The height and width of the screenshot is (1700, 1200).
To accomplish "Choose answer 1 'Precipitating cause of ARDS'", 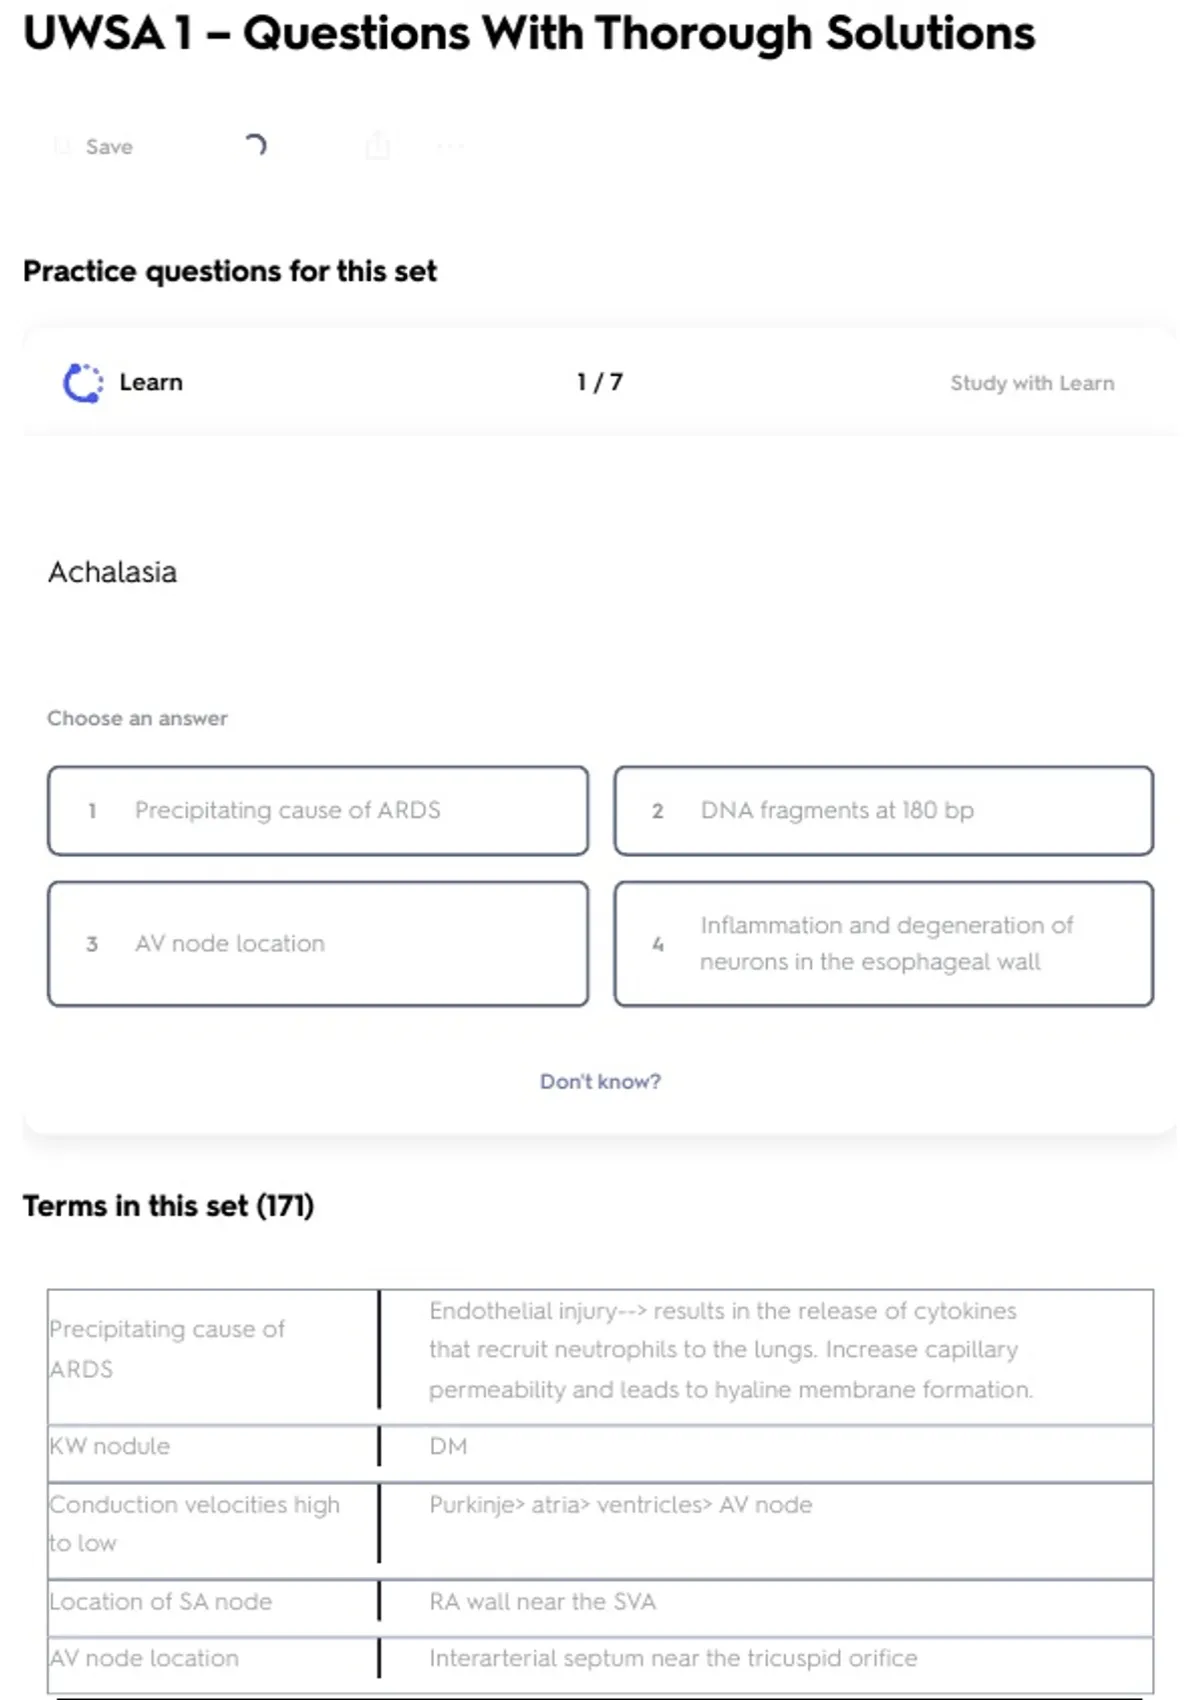I will [x=318, y=811].
